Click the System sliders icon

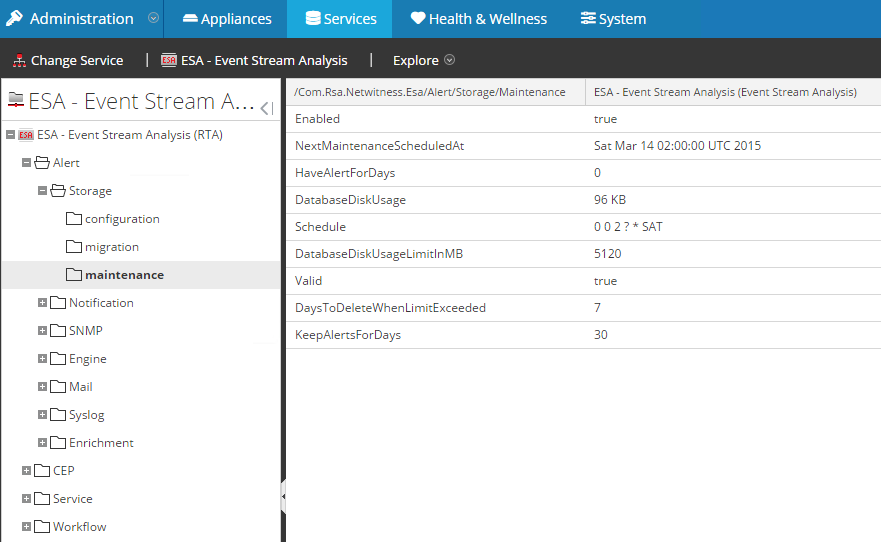tap(588, 19)
